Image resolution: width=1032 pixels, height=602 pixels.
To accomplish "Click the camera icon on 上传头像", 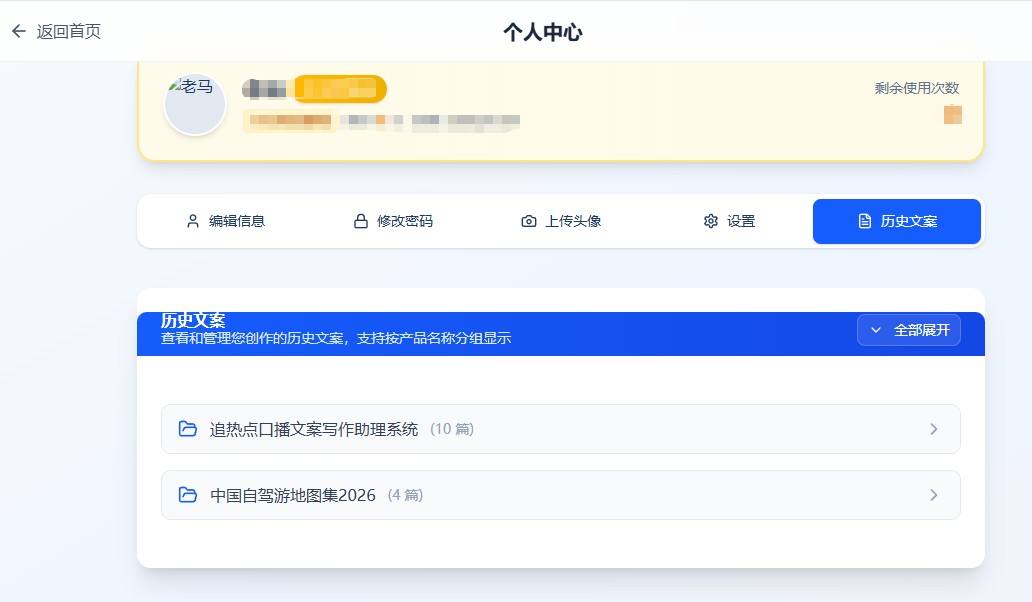I will tap(529, 221).
